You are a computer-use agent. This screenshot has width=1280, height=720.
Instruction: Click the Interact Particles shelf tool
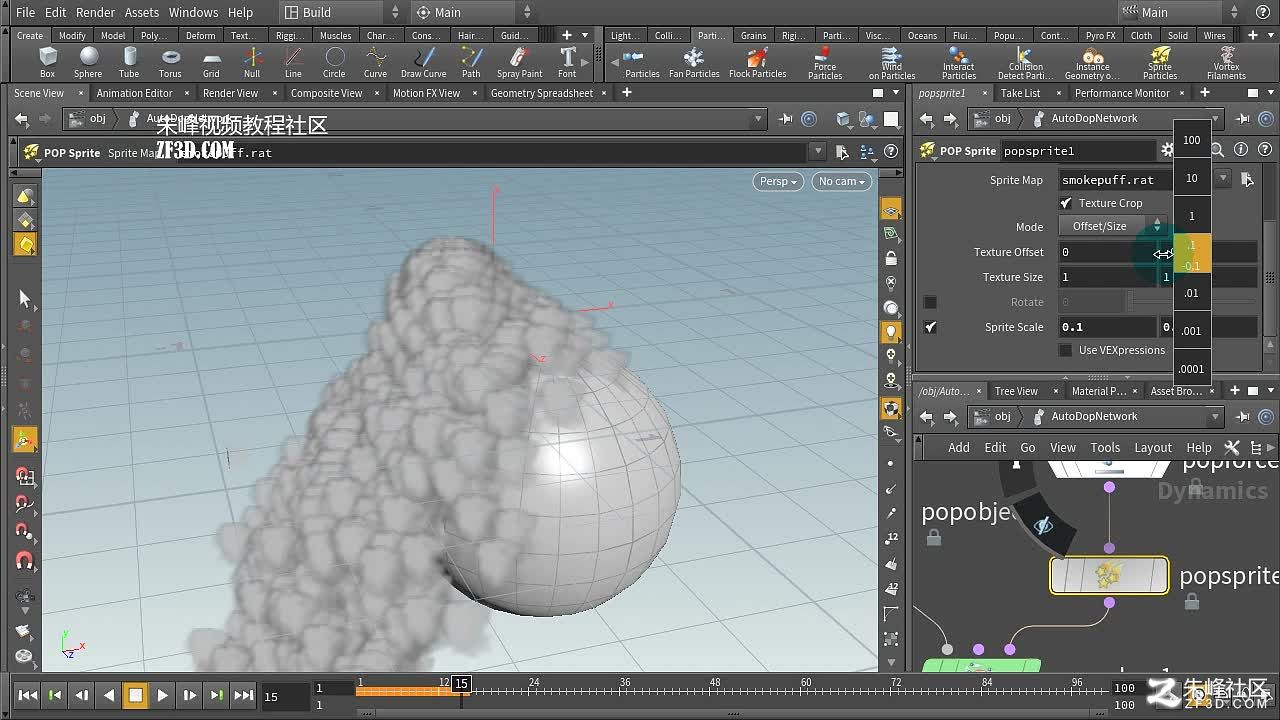tap(958, 63)
